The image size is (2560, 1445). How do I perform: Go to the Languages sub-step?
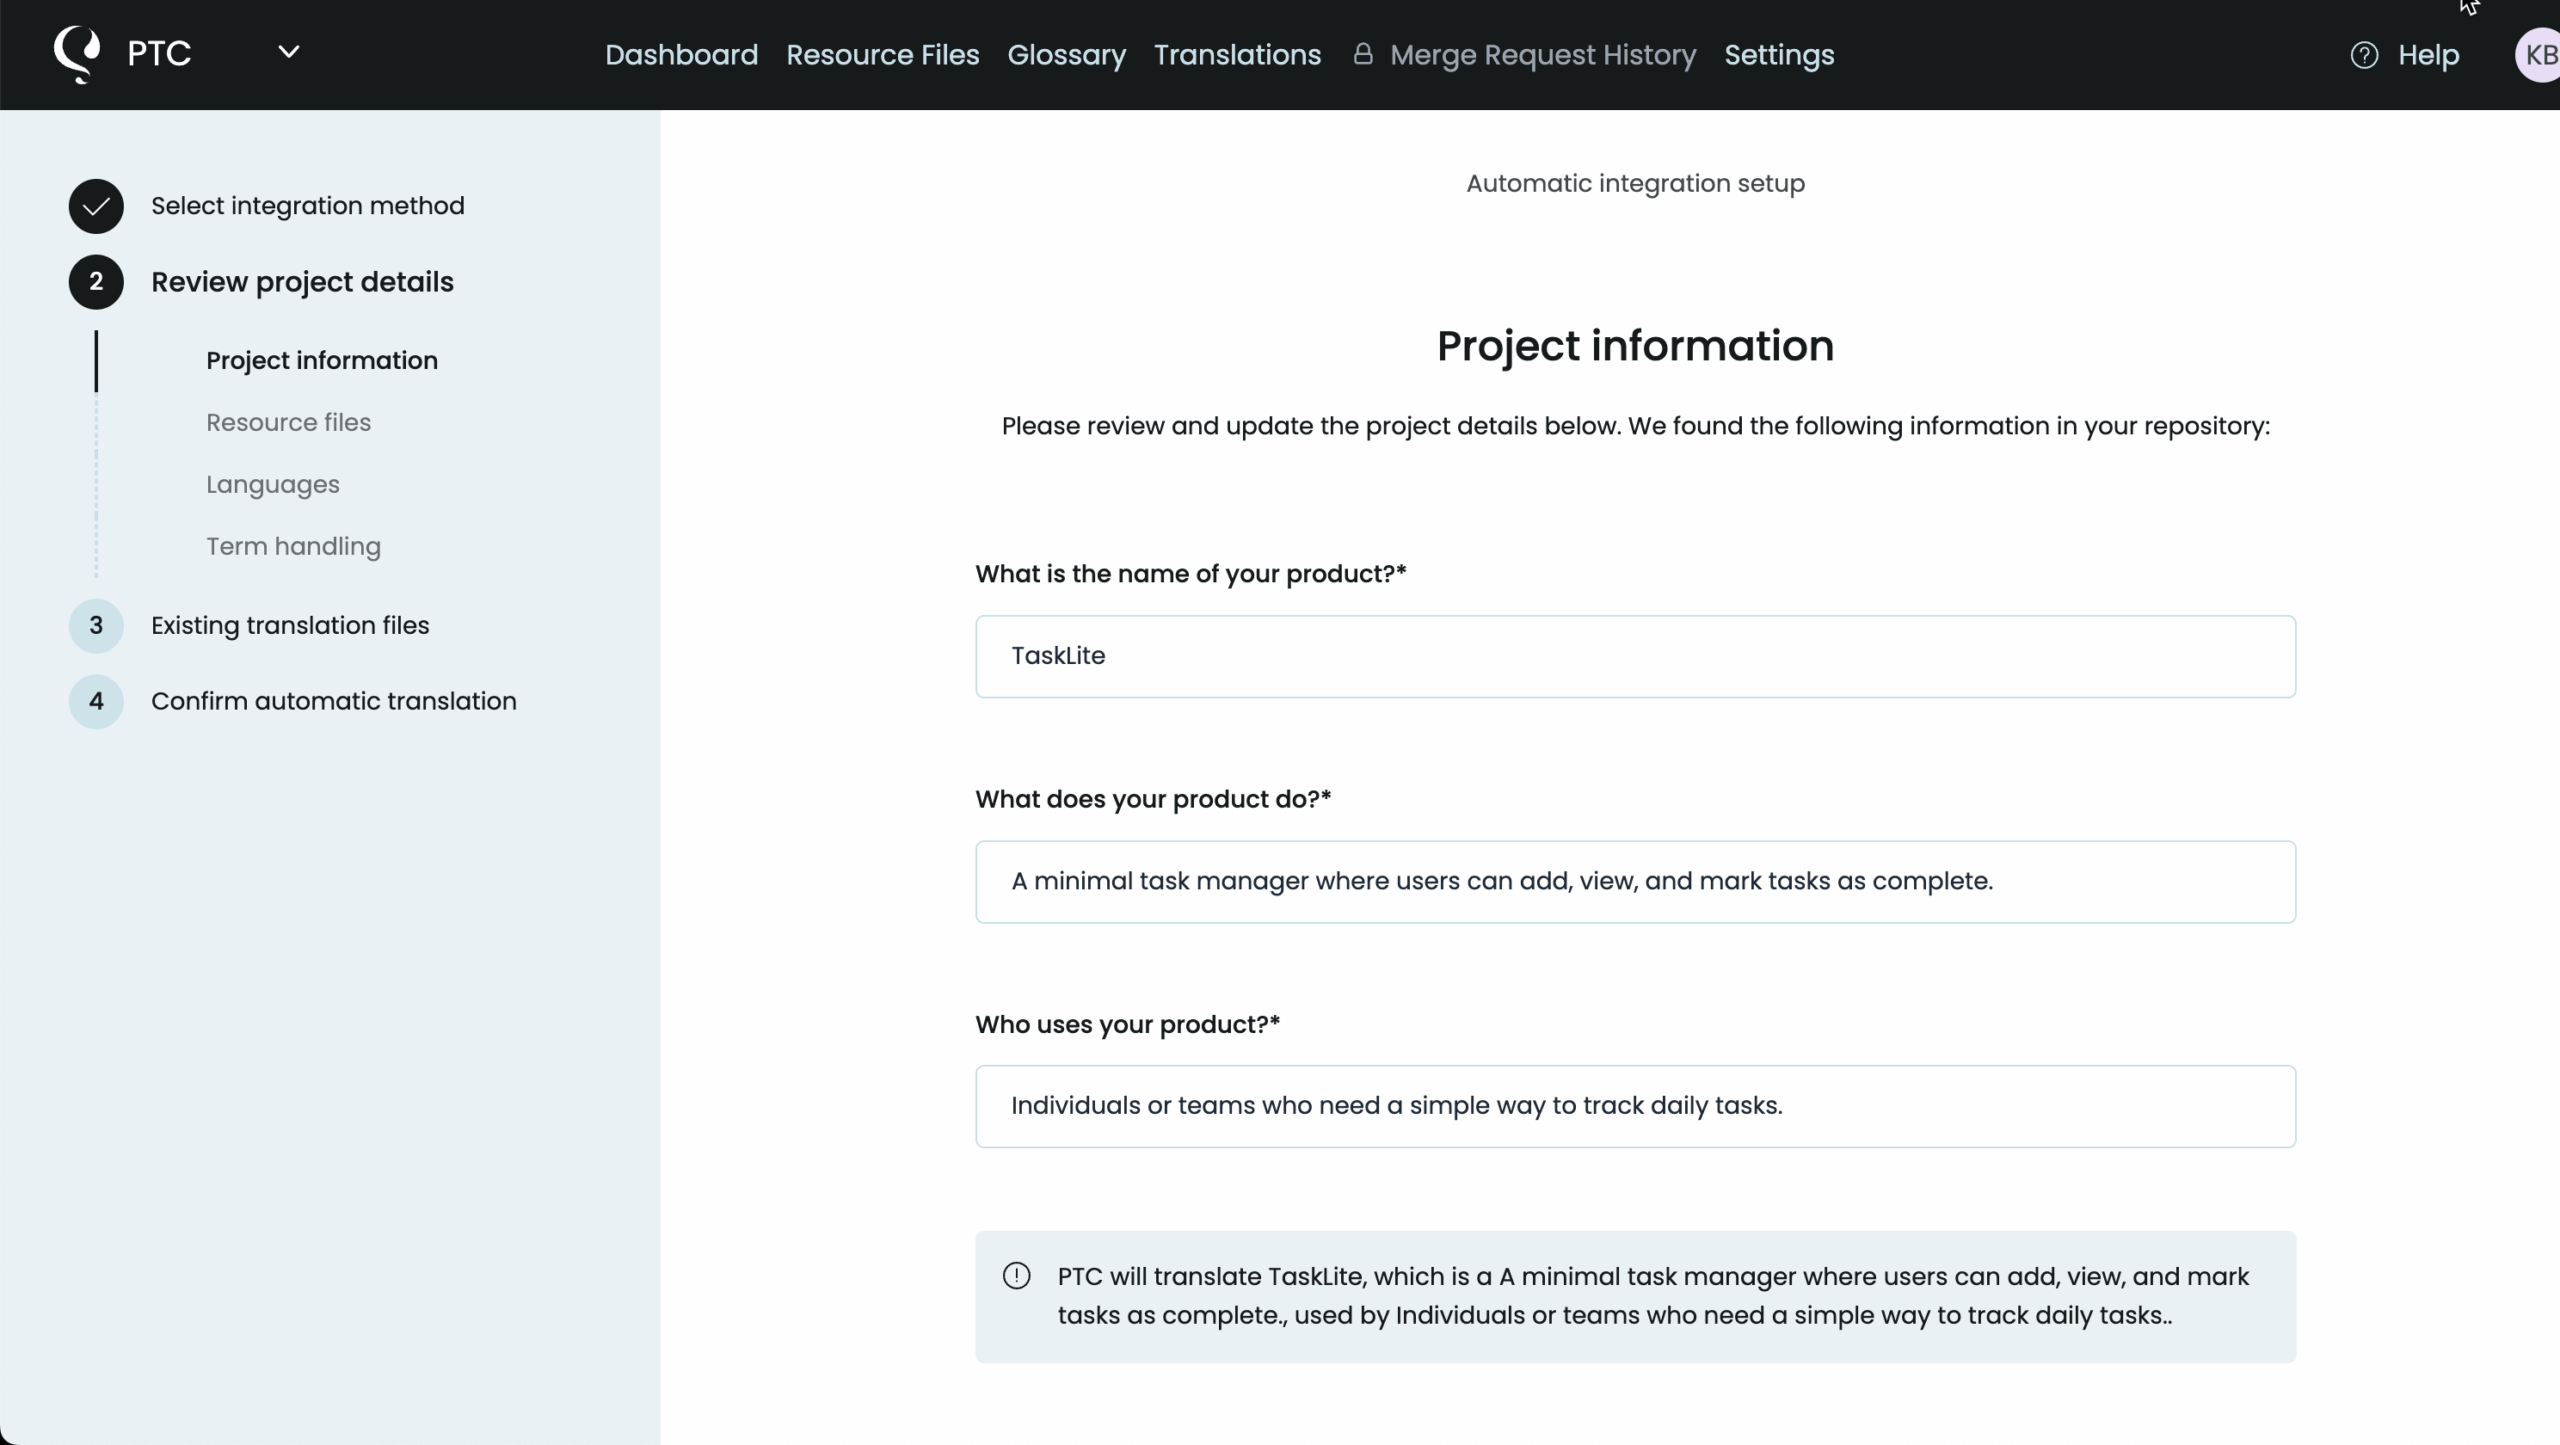pos(272,485)
